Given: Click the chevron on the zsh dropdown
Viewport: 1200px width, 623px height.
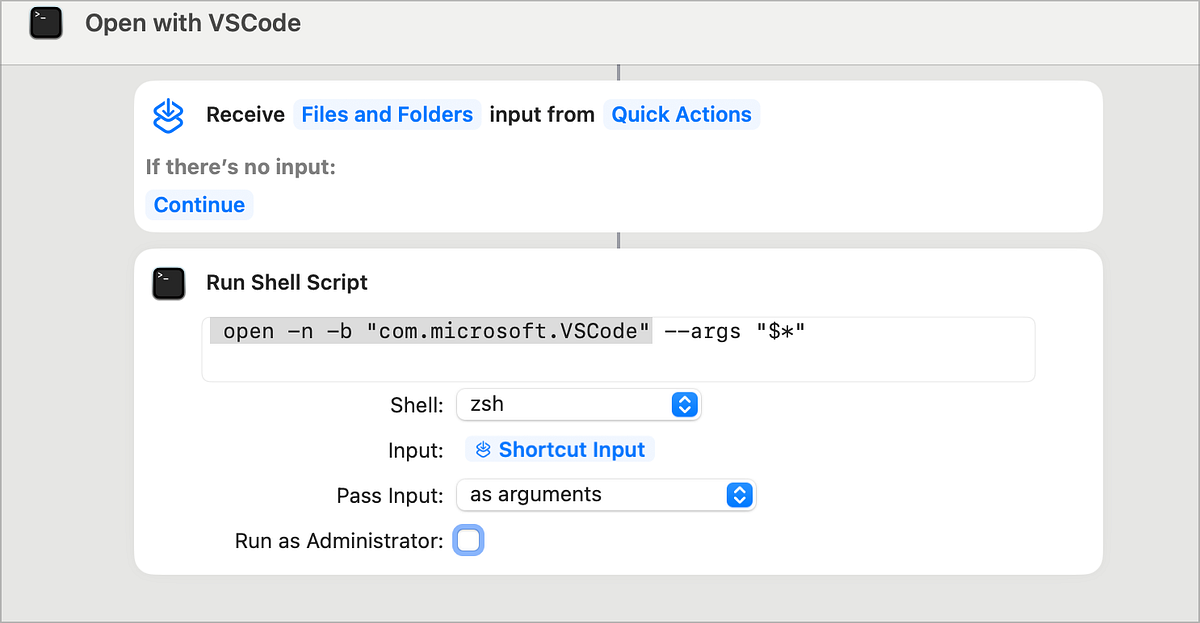Looking at the screenshot, I should 685,404.
